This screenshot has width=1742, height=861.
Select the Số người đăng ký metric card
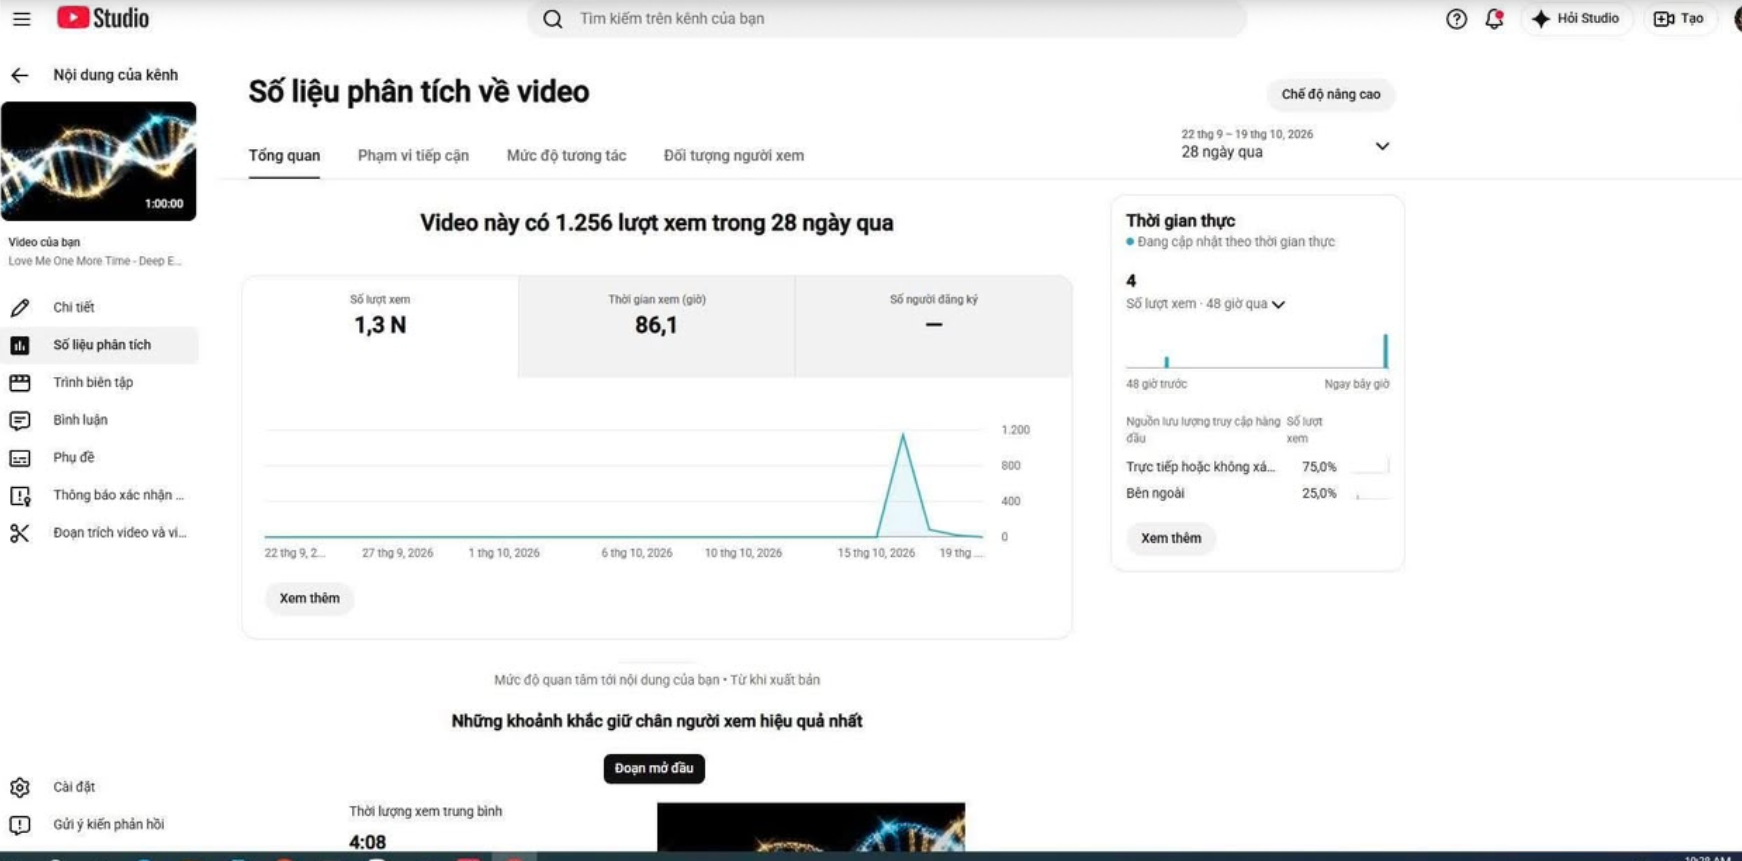click(934, 326)
